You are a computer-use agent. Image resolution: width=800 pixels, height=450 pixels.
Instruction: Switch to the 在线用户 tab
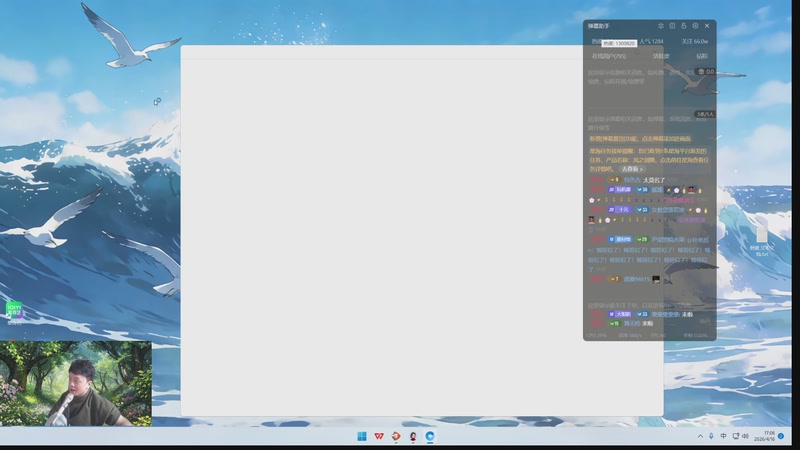pyautogui.click(x=609, y=56)
